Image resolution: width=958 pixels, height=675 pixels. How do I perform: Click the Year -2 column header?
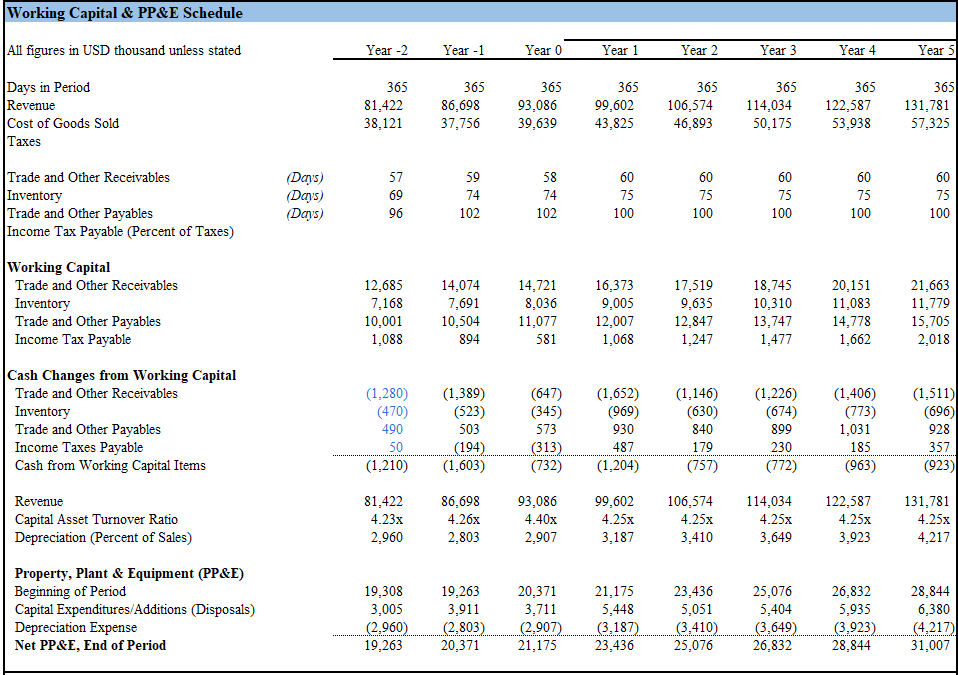[387, 50]
